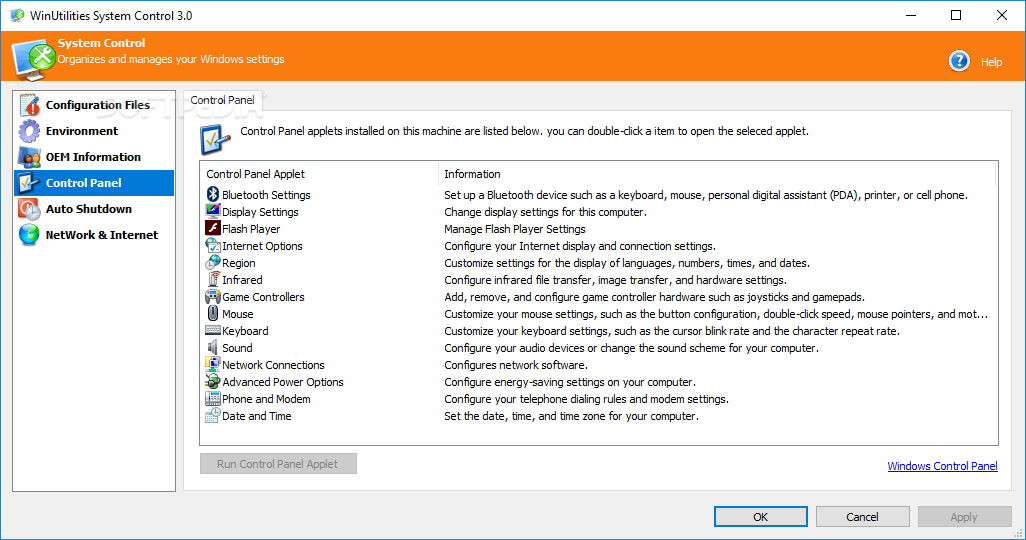This screenshot has width=1026, height=540.
Task: Click the Auto Shutdown clock icon
Action: [29, 209]
